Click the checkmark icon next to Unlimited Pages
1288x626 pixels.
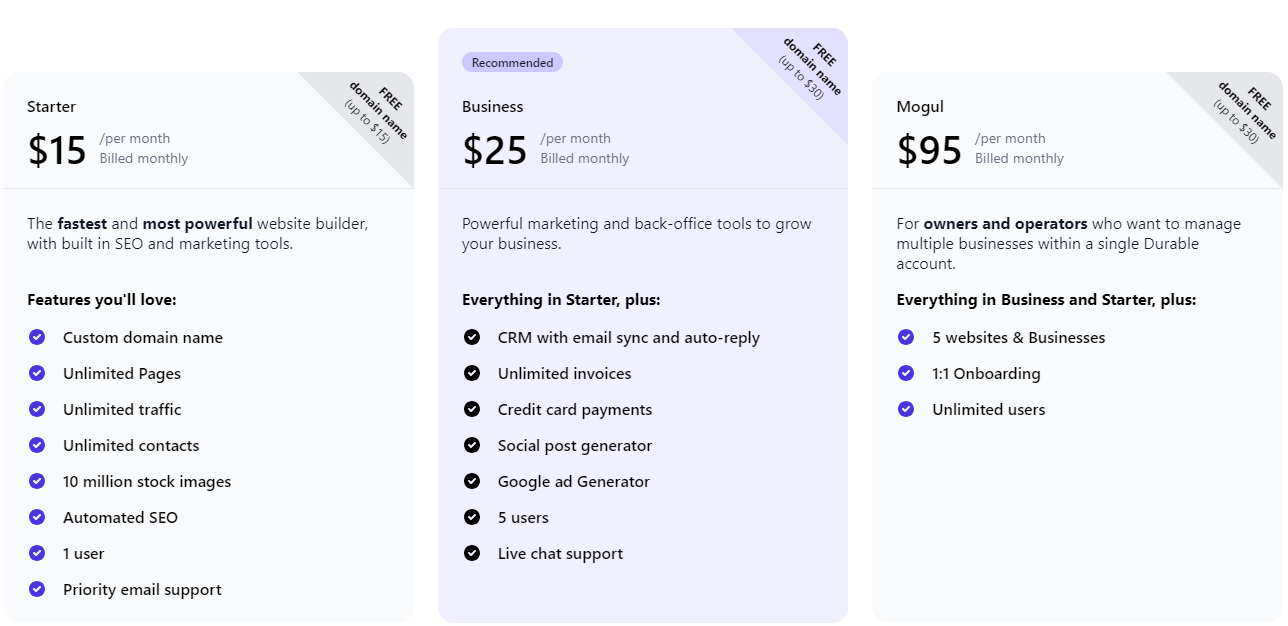(37, 373)
